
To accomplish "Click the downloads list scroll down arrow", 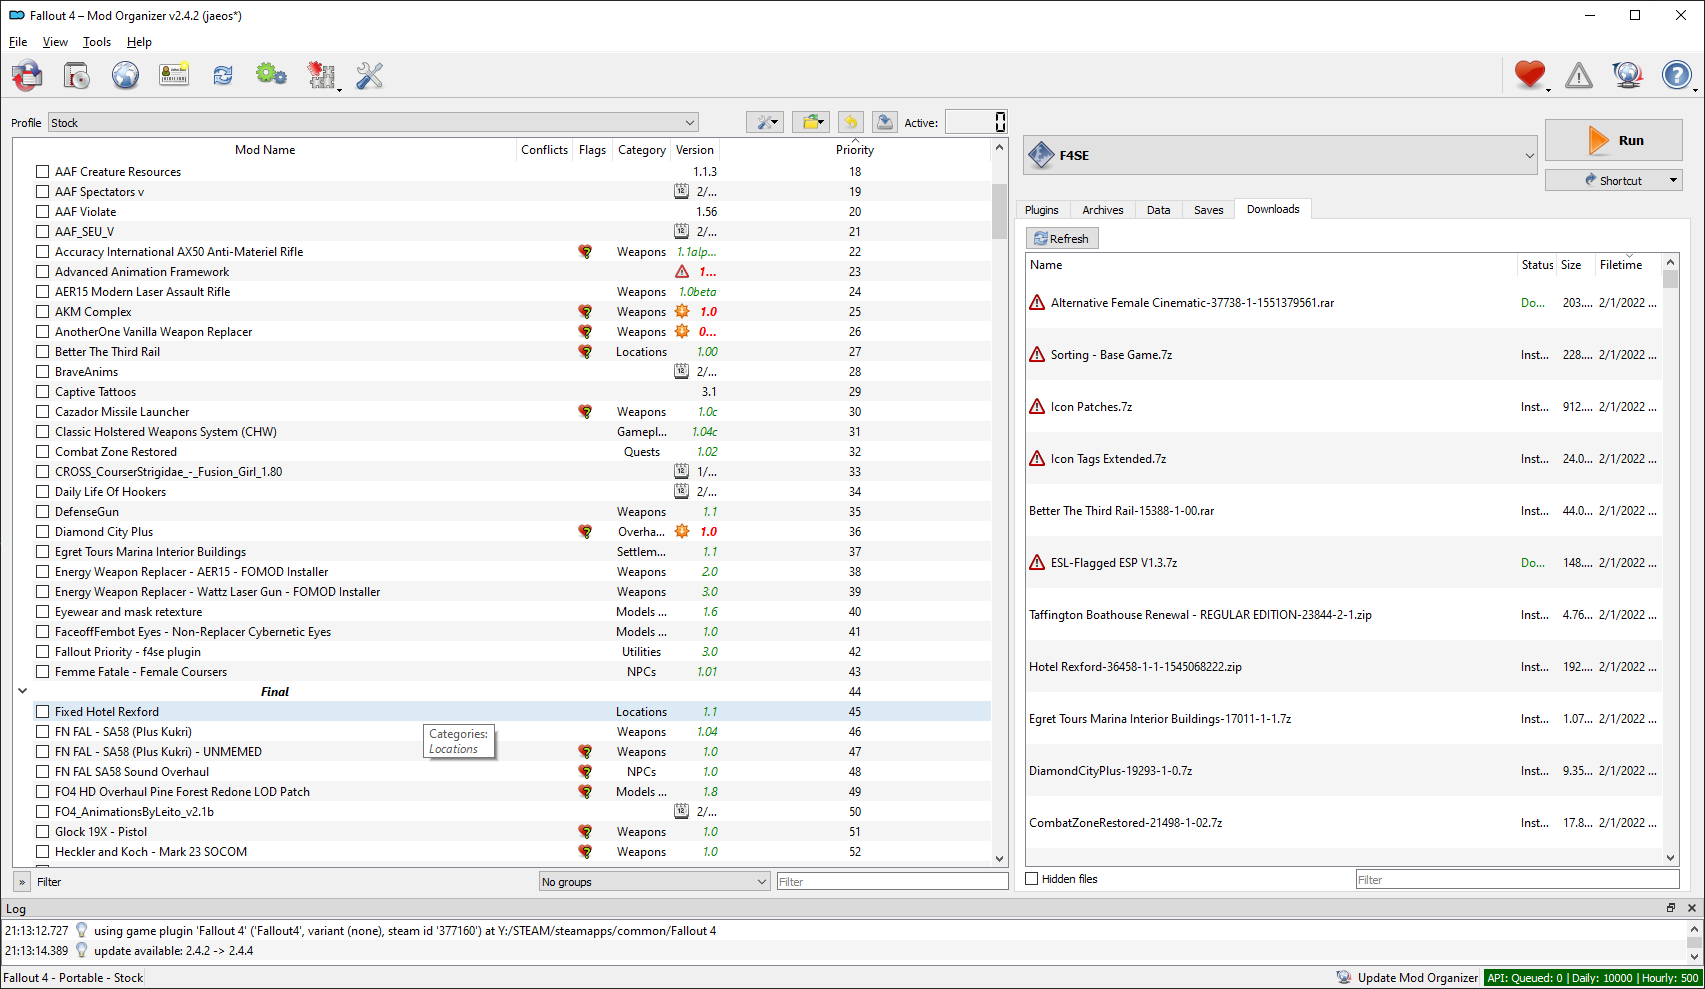I will point(1670,857).
